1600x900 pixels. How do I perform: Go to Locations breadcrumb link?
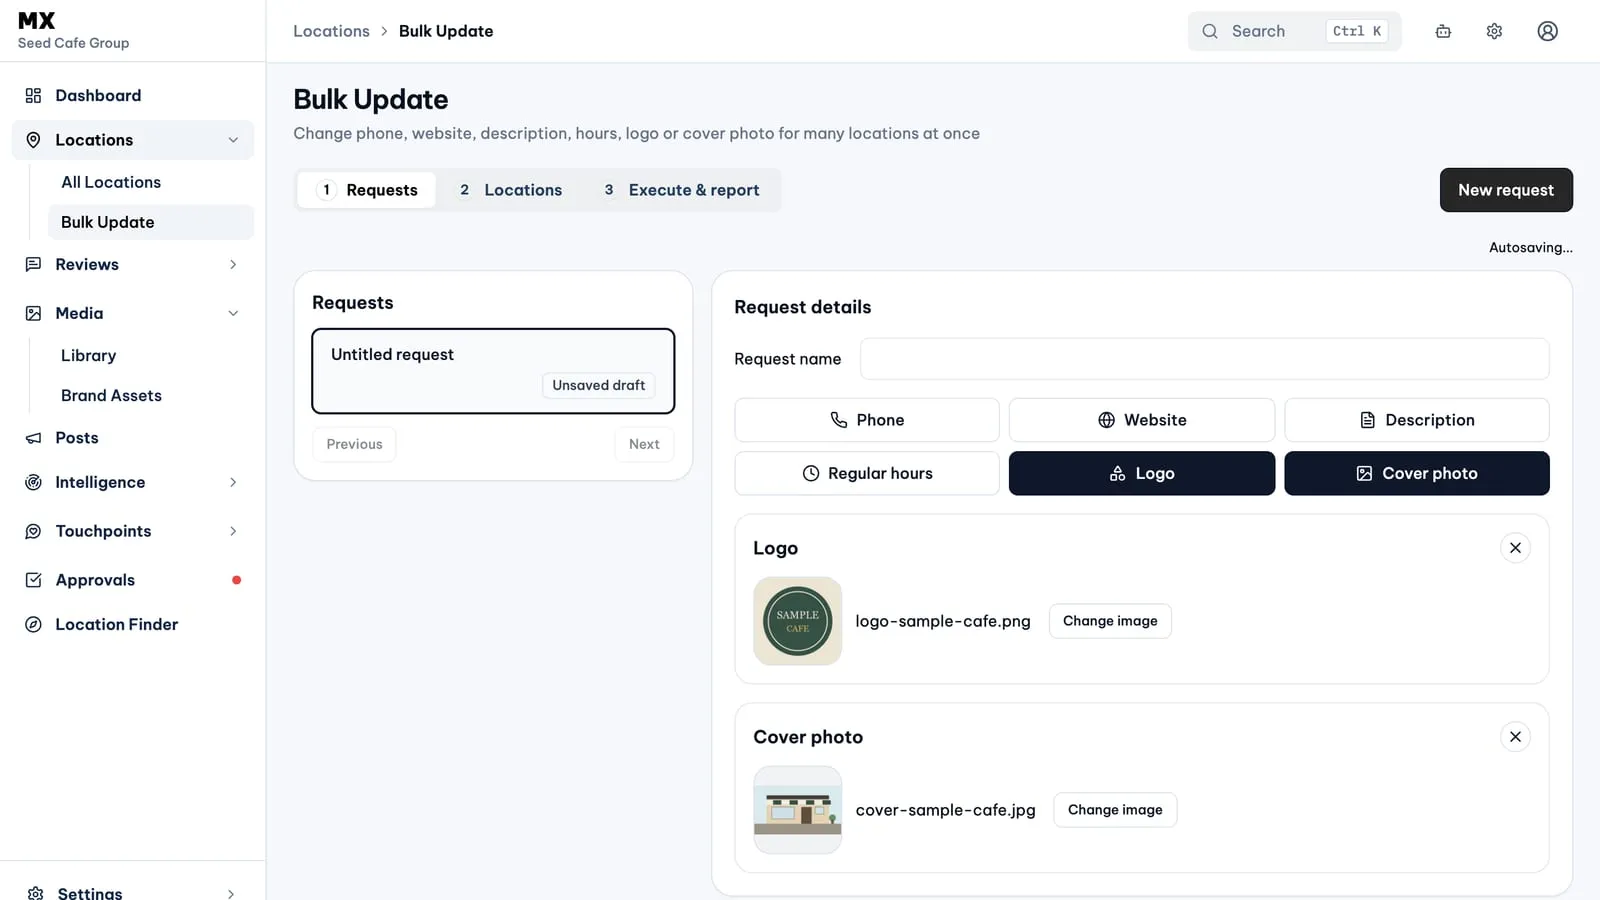[x=331, y=31]
